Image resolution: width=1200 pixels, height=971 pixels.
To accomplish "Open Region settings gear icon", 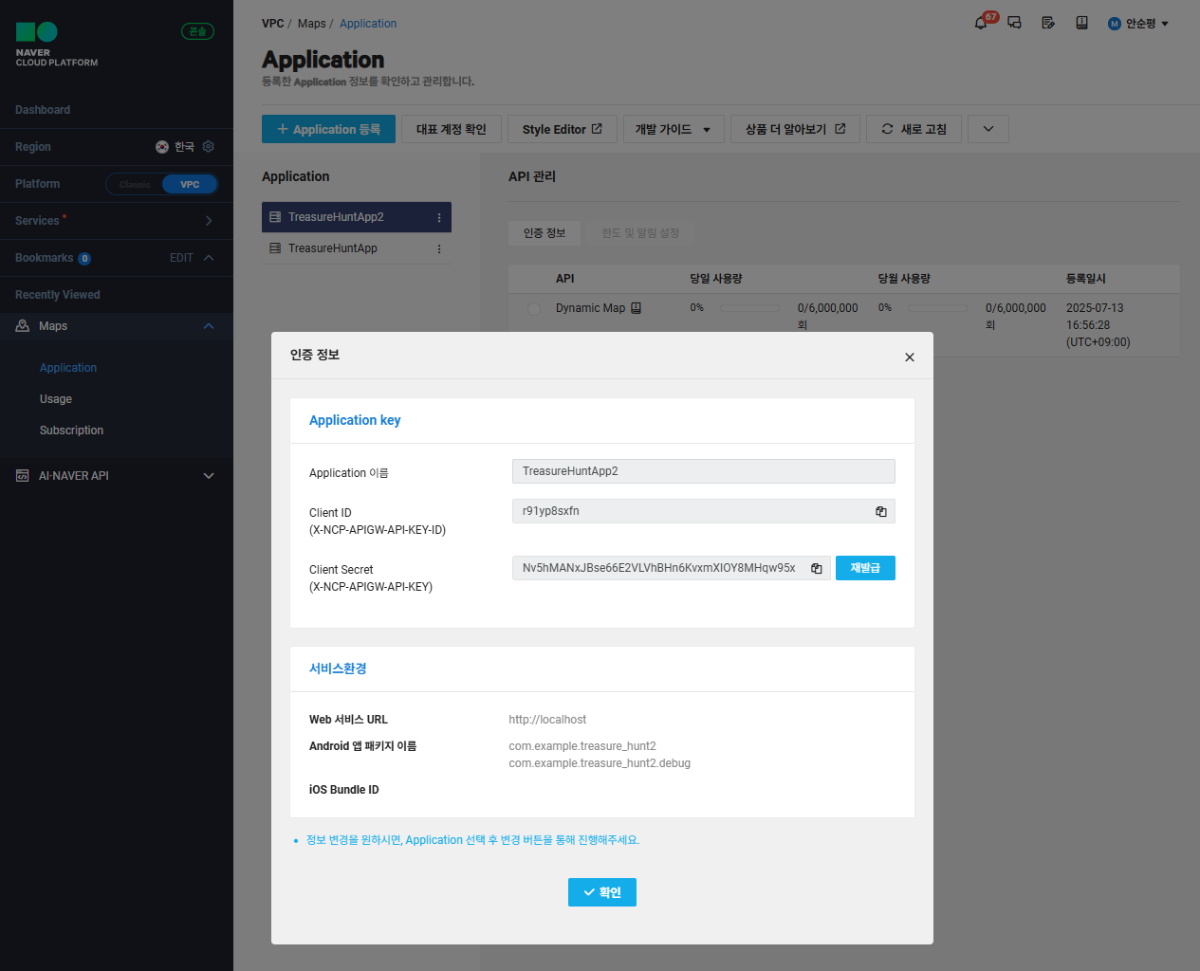I will click(208, 146).
